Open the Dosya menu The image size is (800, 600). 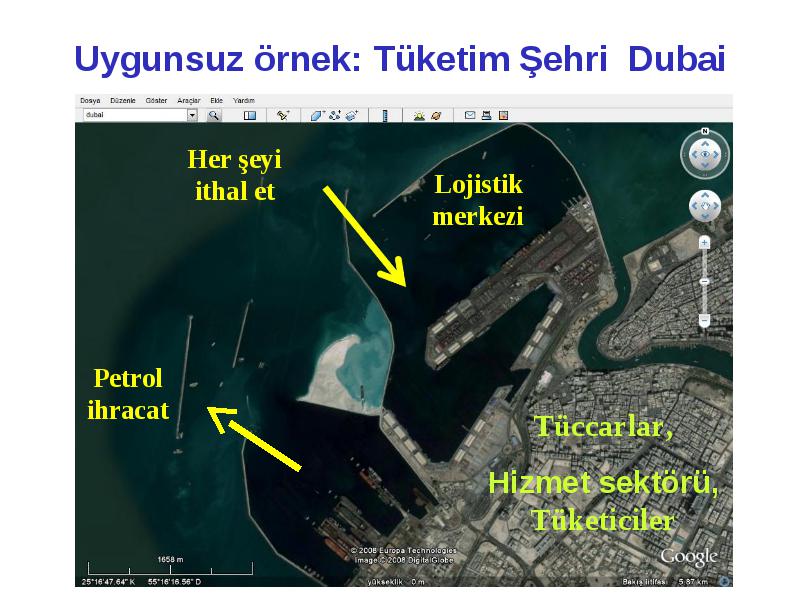(90, 101)
